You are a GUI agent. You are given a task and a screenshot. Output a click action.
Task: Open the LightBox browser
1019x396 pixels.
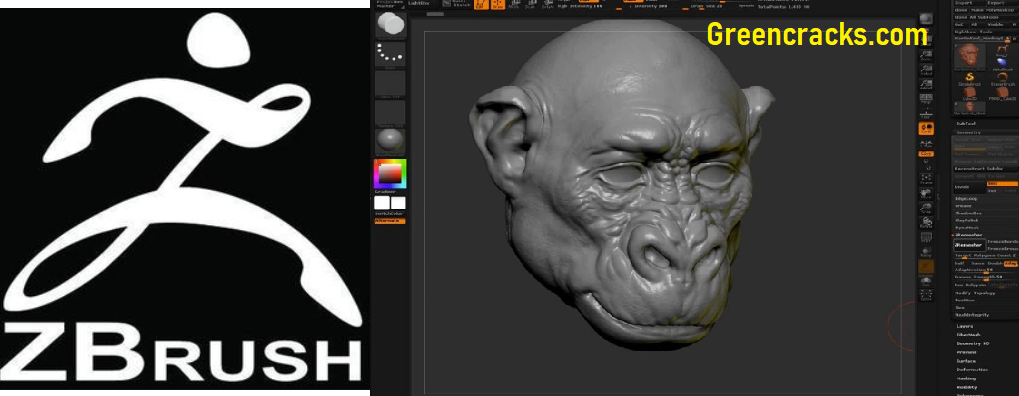point(419,3)
